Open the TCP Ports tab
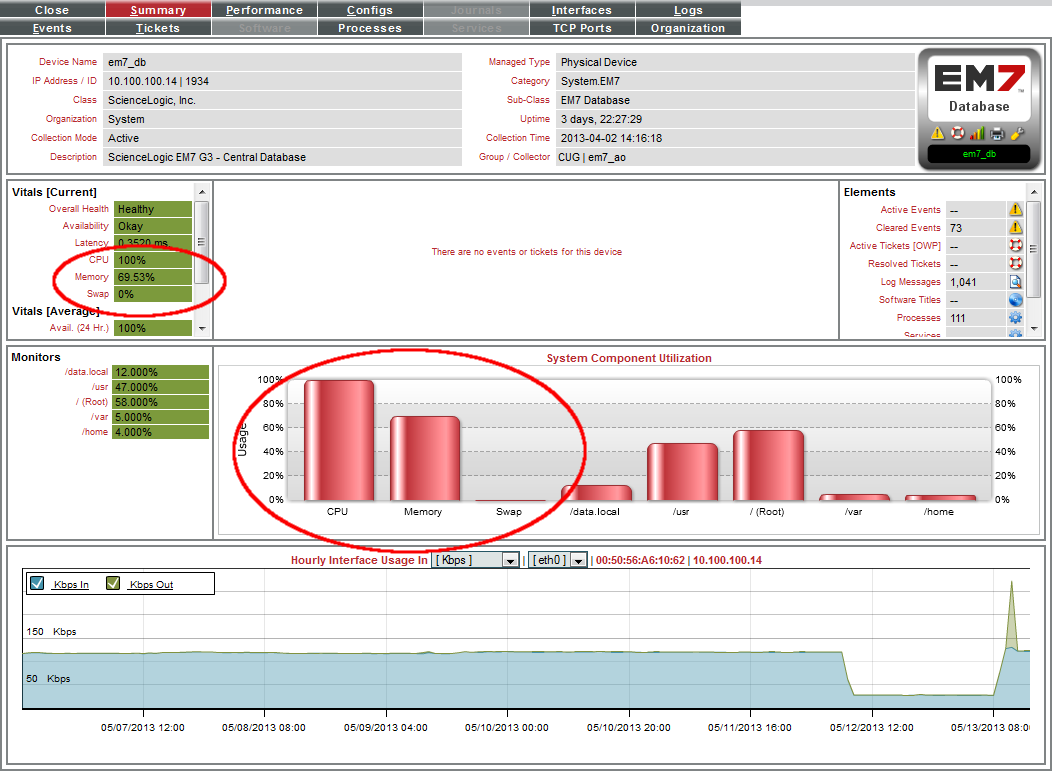The image size is (1052, 771). [x=582, y=28]
